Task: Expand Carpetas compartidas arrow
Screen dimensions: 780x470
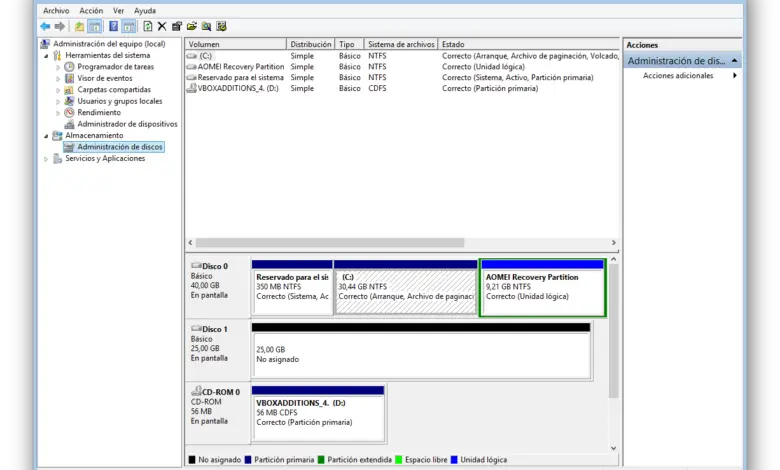Action: coord(58,90)
